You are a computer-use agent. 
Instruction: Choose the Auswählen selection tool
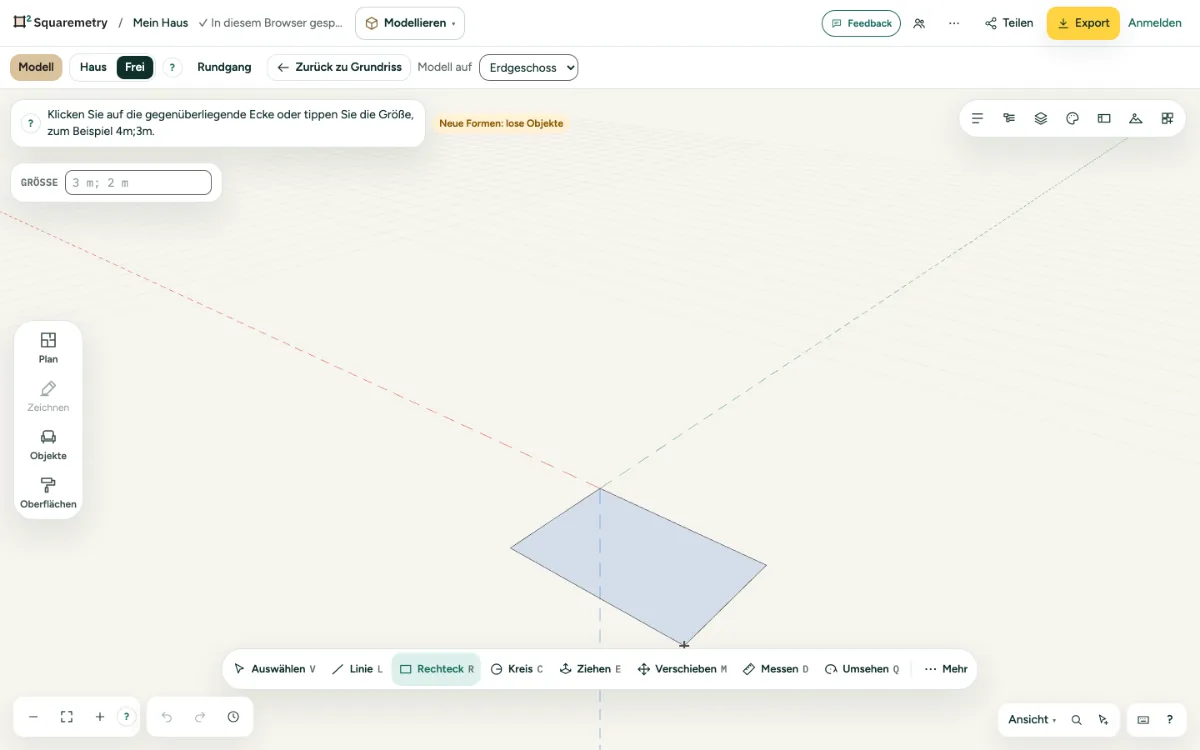coord(274,669)
